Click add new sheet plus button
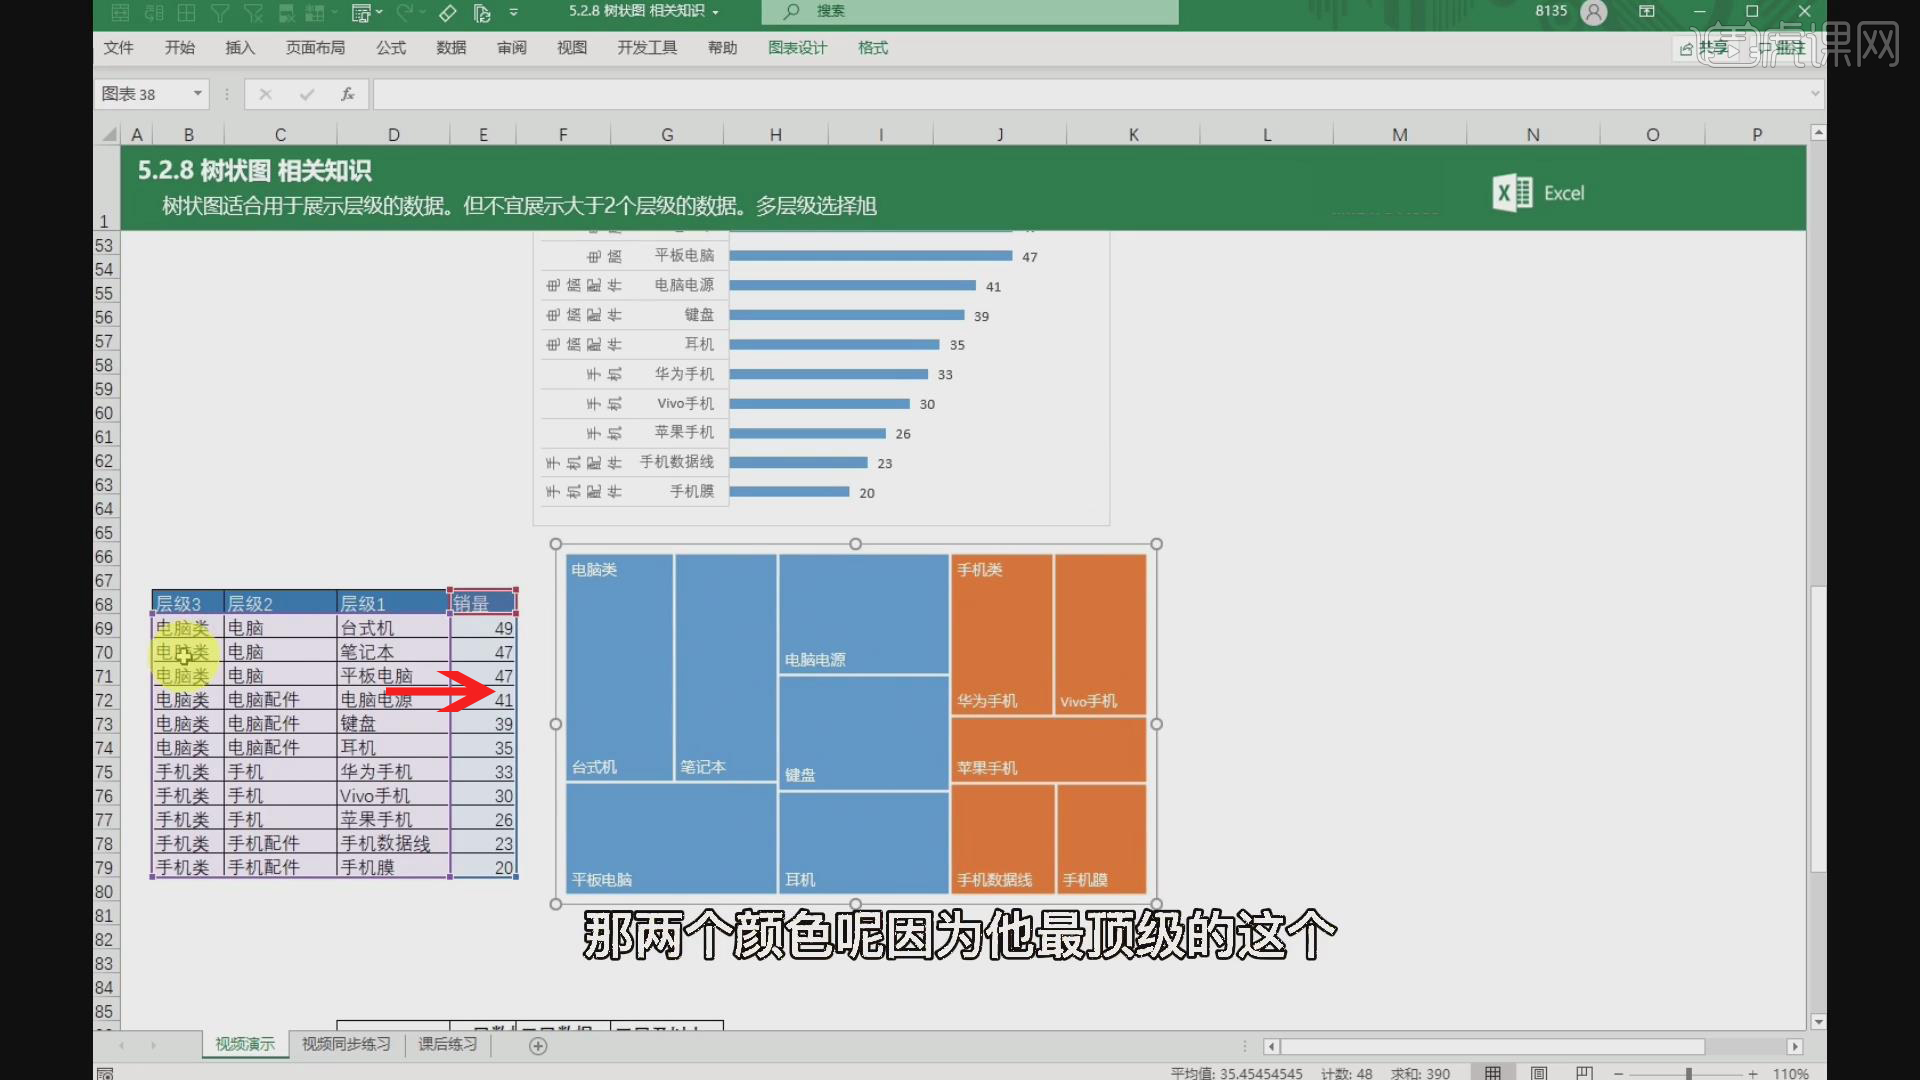The image size is (1920, 1080). point(537,1044)
